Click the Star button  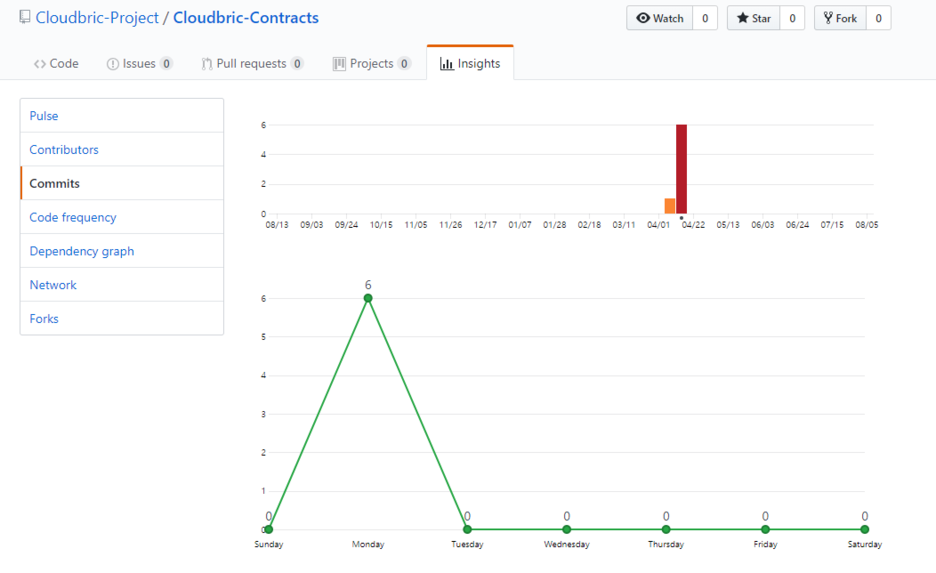[x=753, y=18]
